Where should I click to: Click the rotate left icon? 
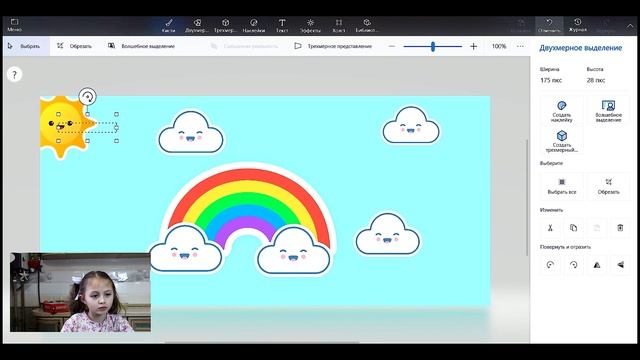[x=550, y=264]
